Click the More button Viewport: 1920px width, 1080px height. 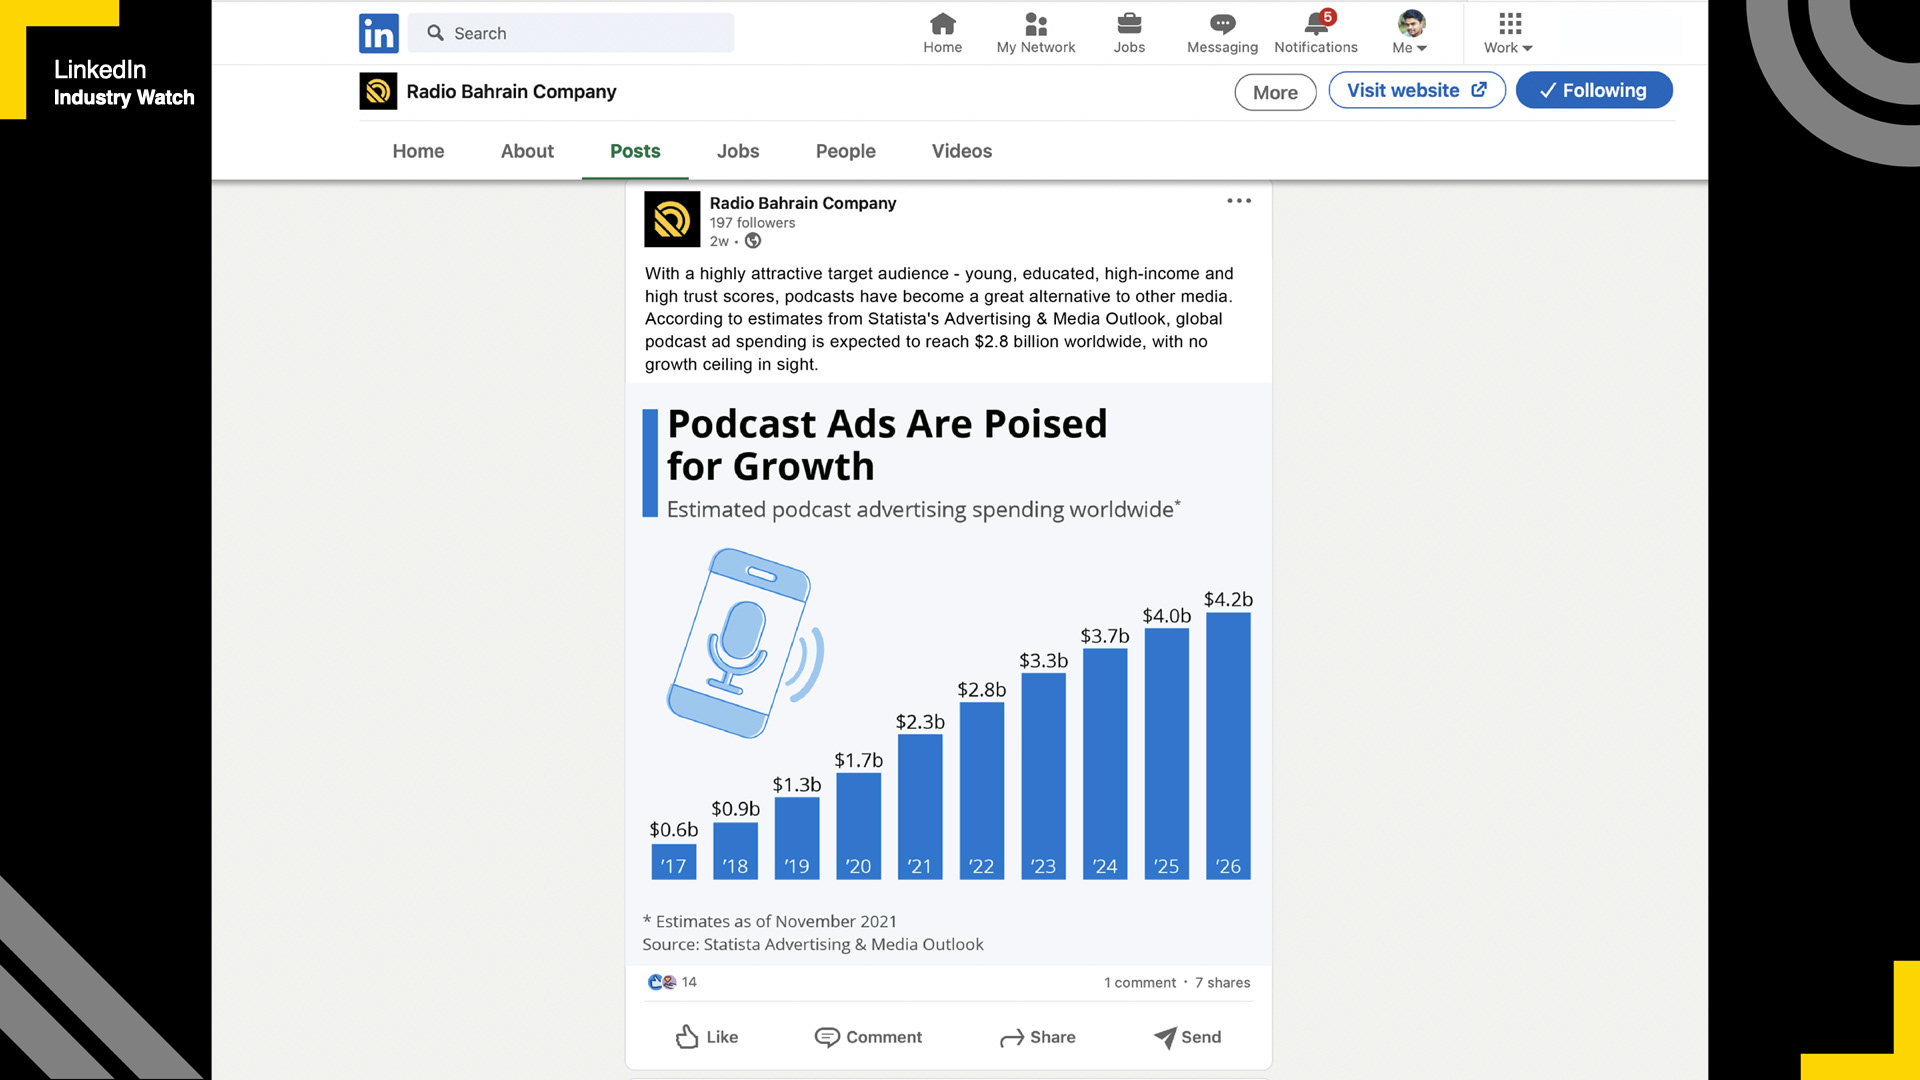tap(1275, 92)
